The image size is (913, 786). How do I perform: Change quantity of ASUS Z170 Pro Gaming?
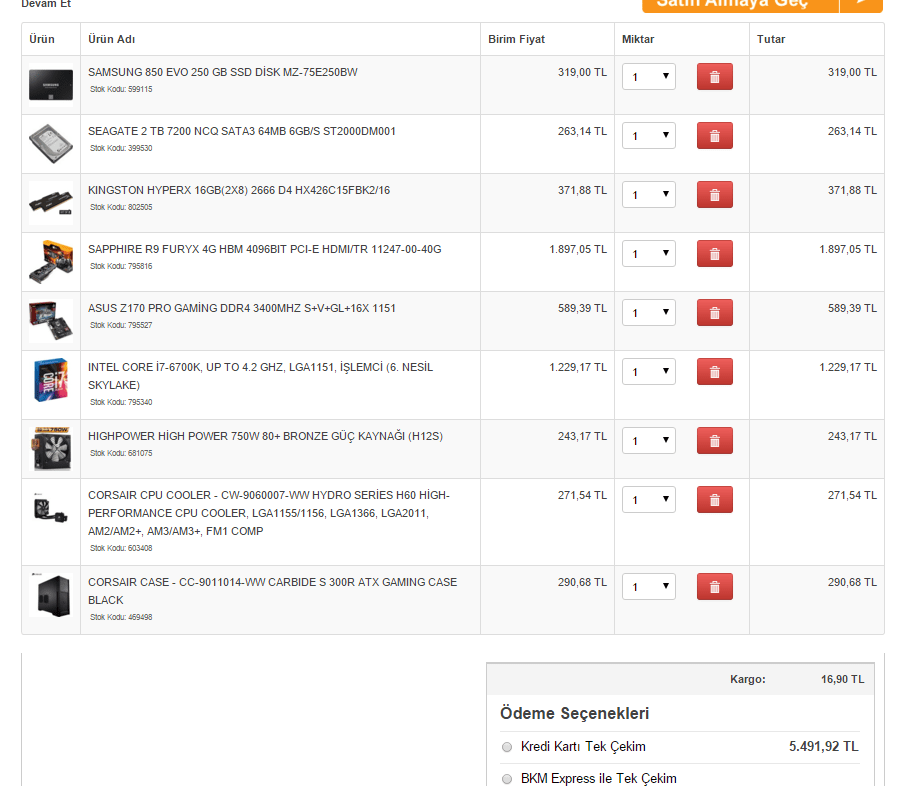pos(649,313)
